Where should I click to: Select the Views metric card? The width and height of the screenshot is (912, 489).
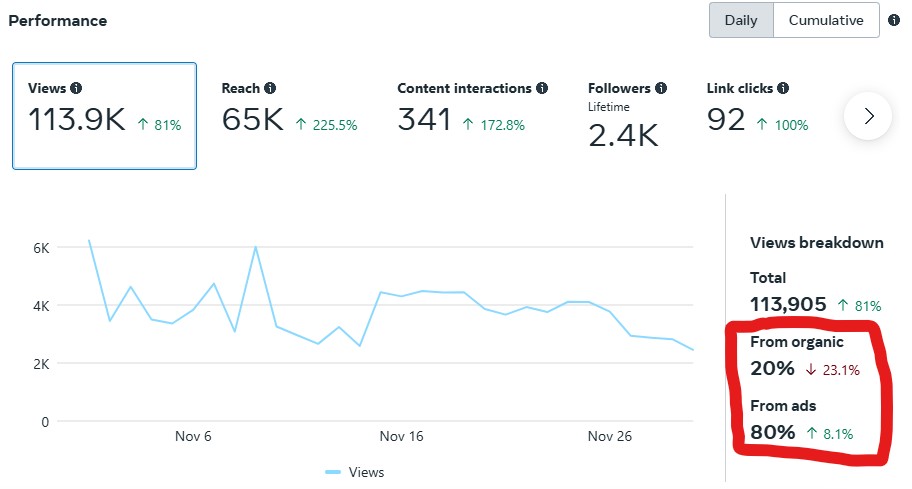pos(104,116)
